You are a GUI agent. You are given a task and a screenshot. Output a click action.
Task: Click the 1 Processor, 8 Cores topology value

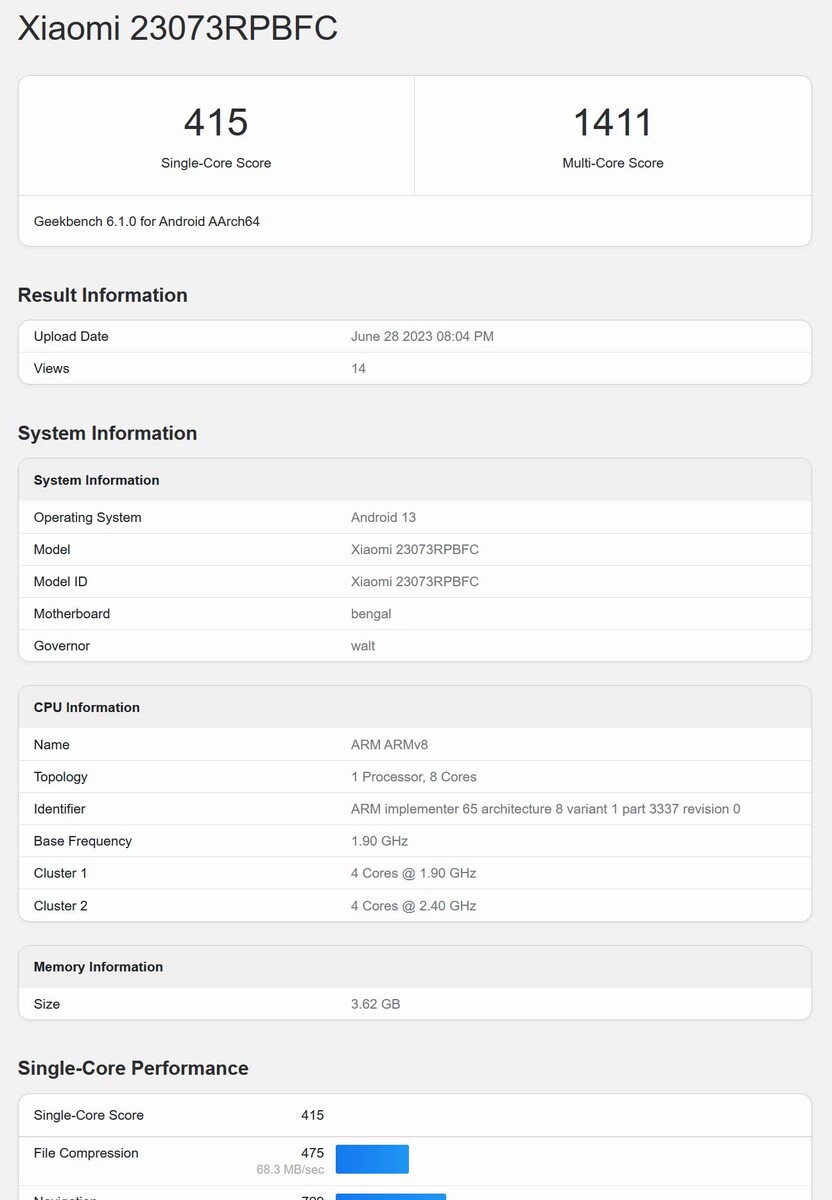pos(413,776)
